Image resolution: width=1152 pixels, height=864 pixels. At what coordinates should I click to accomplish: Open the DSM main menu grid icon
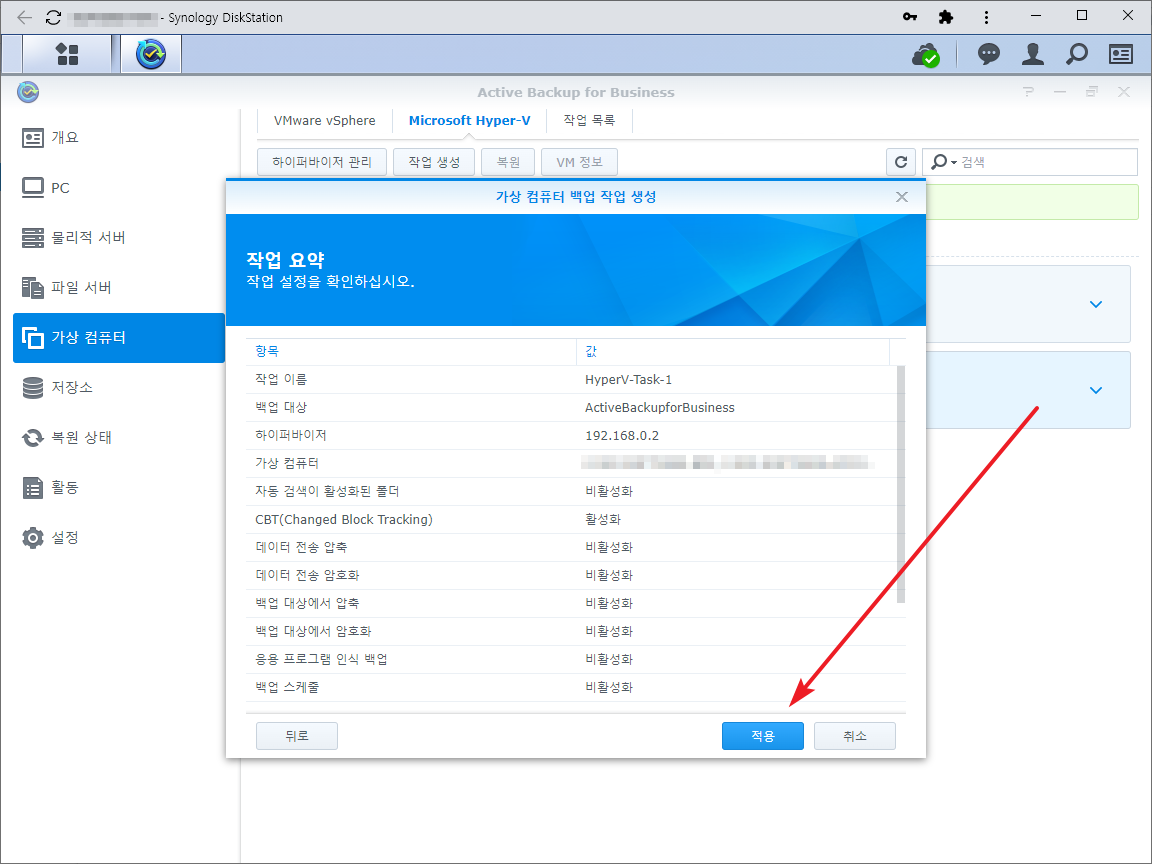tap(67, 54)
